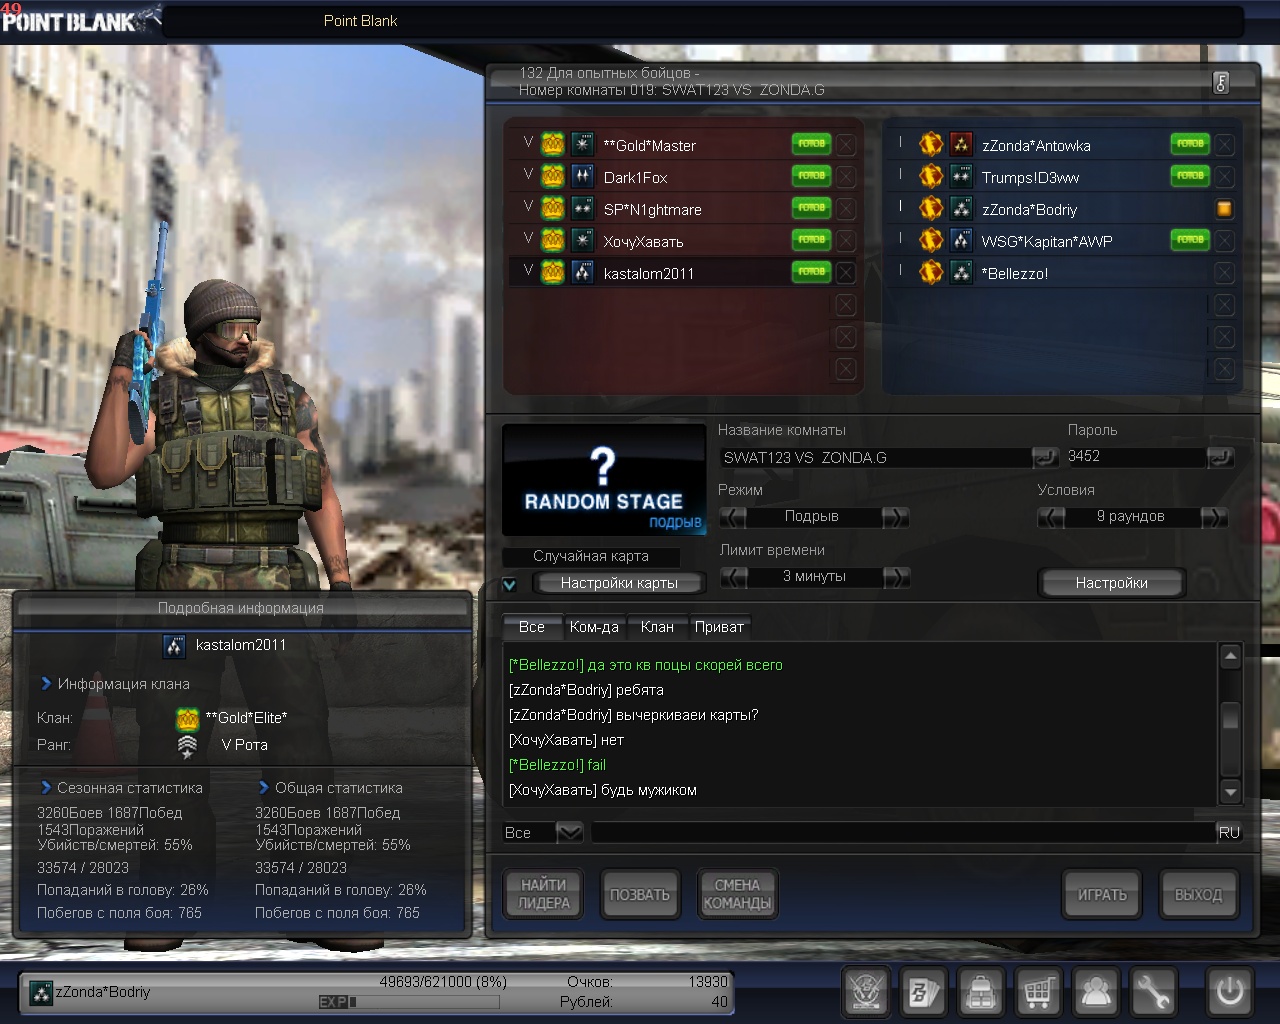Click rank badge next to Trumps!D3ww
This screenshot has width=1280, height=1024.
point(961,177)
